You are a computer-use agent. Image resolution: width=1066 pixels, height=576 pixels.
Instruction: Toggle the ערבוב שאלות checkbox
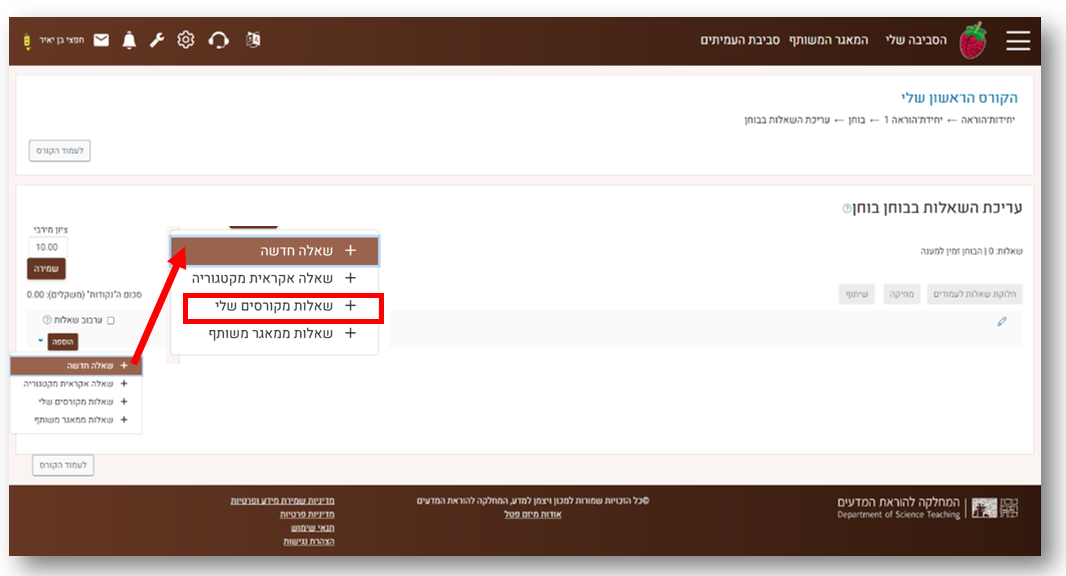(x=111, y=320)
